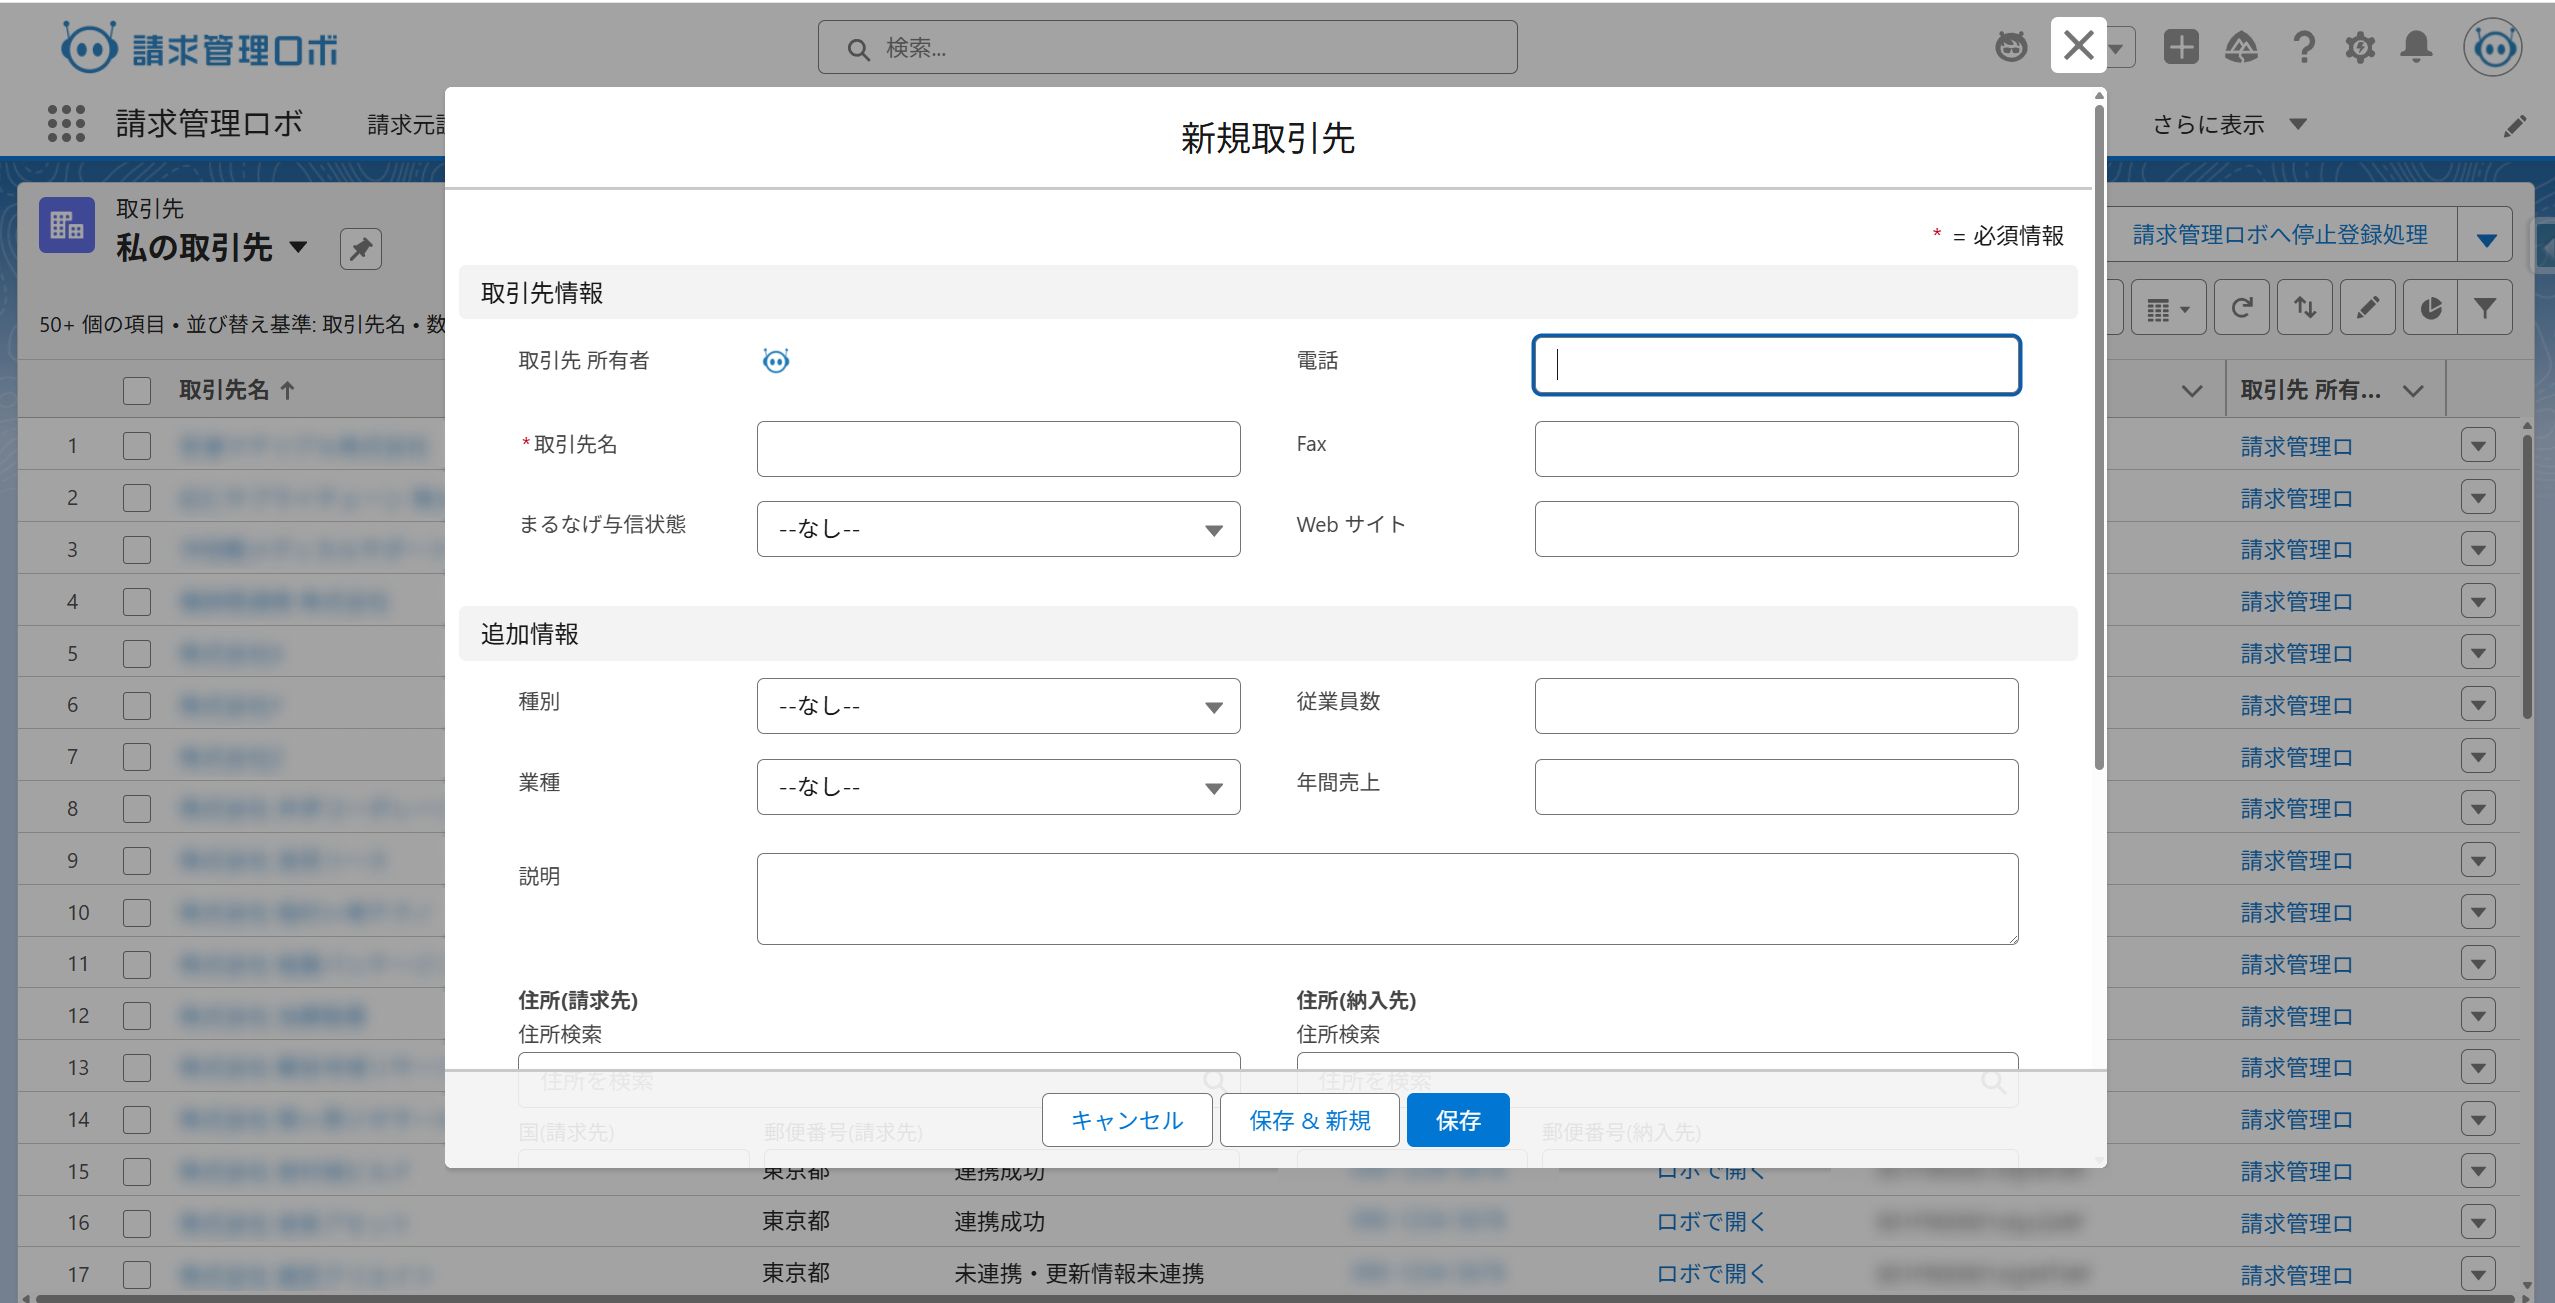Open ロボで開く link on row 17
The width and height of the screenshot is (2555, 1303).
pyautogui.click(x=1711, y=1274)
